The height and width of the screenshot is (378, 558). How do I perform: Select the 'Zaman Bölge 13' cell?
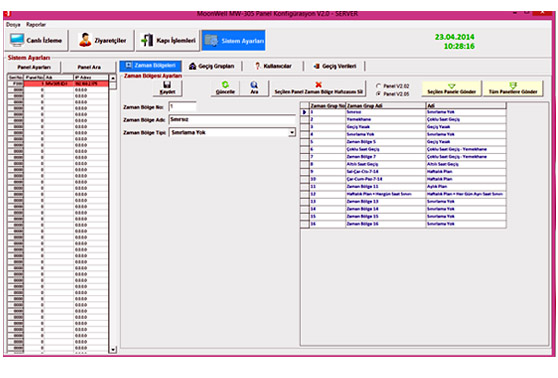[x=386, y=202]
